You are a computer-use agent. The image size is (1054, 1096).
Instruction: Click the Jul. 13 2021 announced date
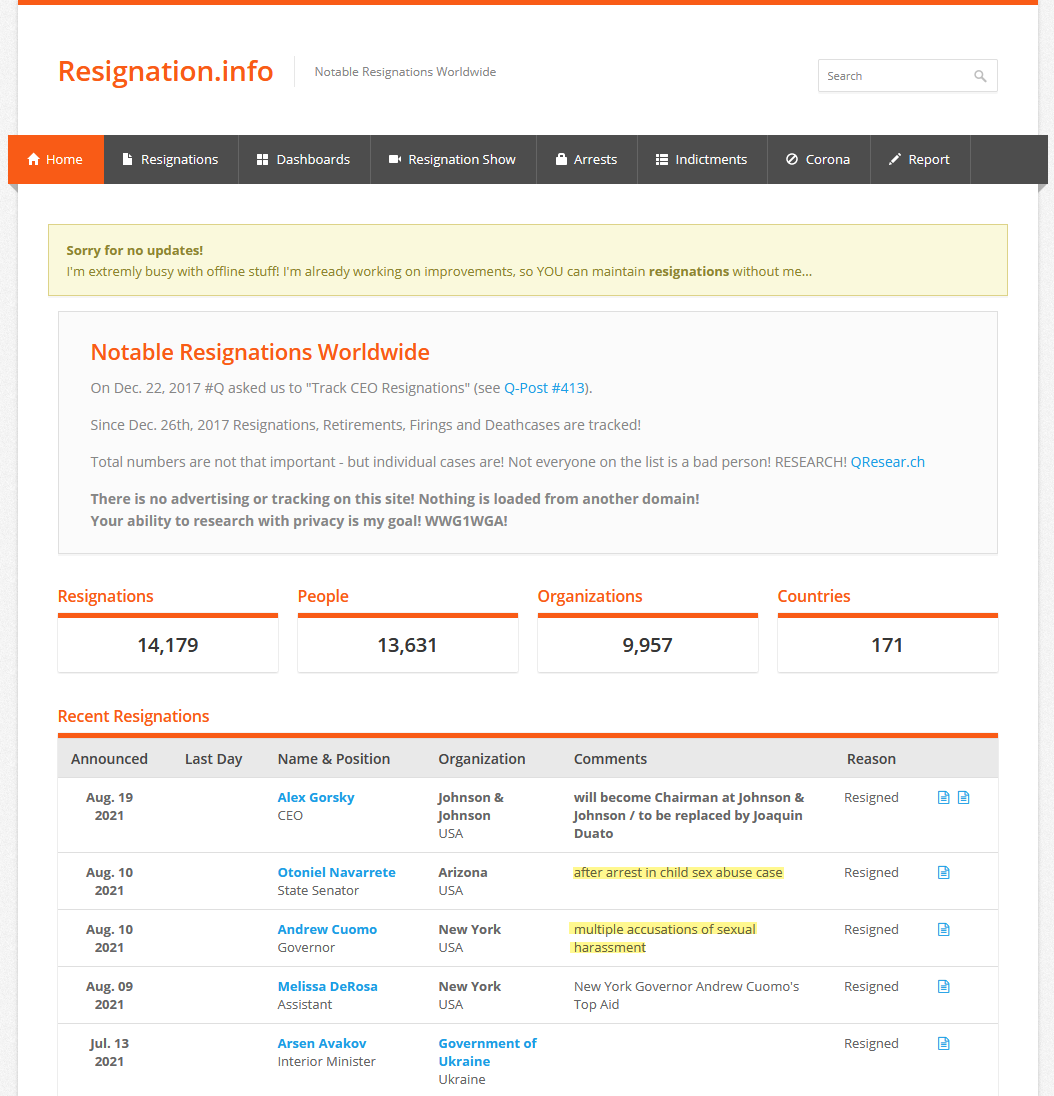(109, 1053)
